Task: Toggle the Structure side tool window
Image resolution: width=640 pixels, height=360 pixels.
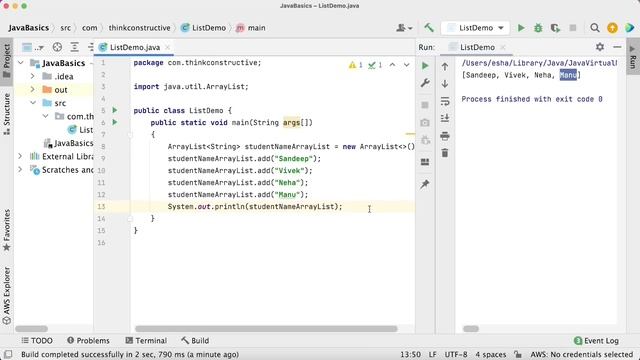Action: tap(7, 114)
